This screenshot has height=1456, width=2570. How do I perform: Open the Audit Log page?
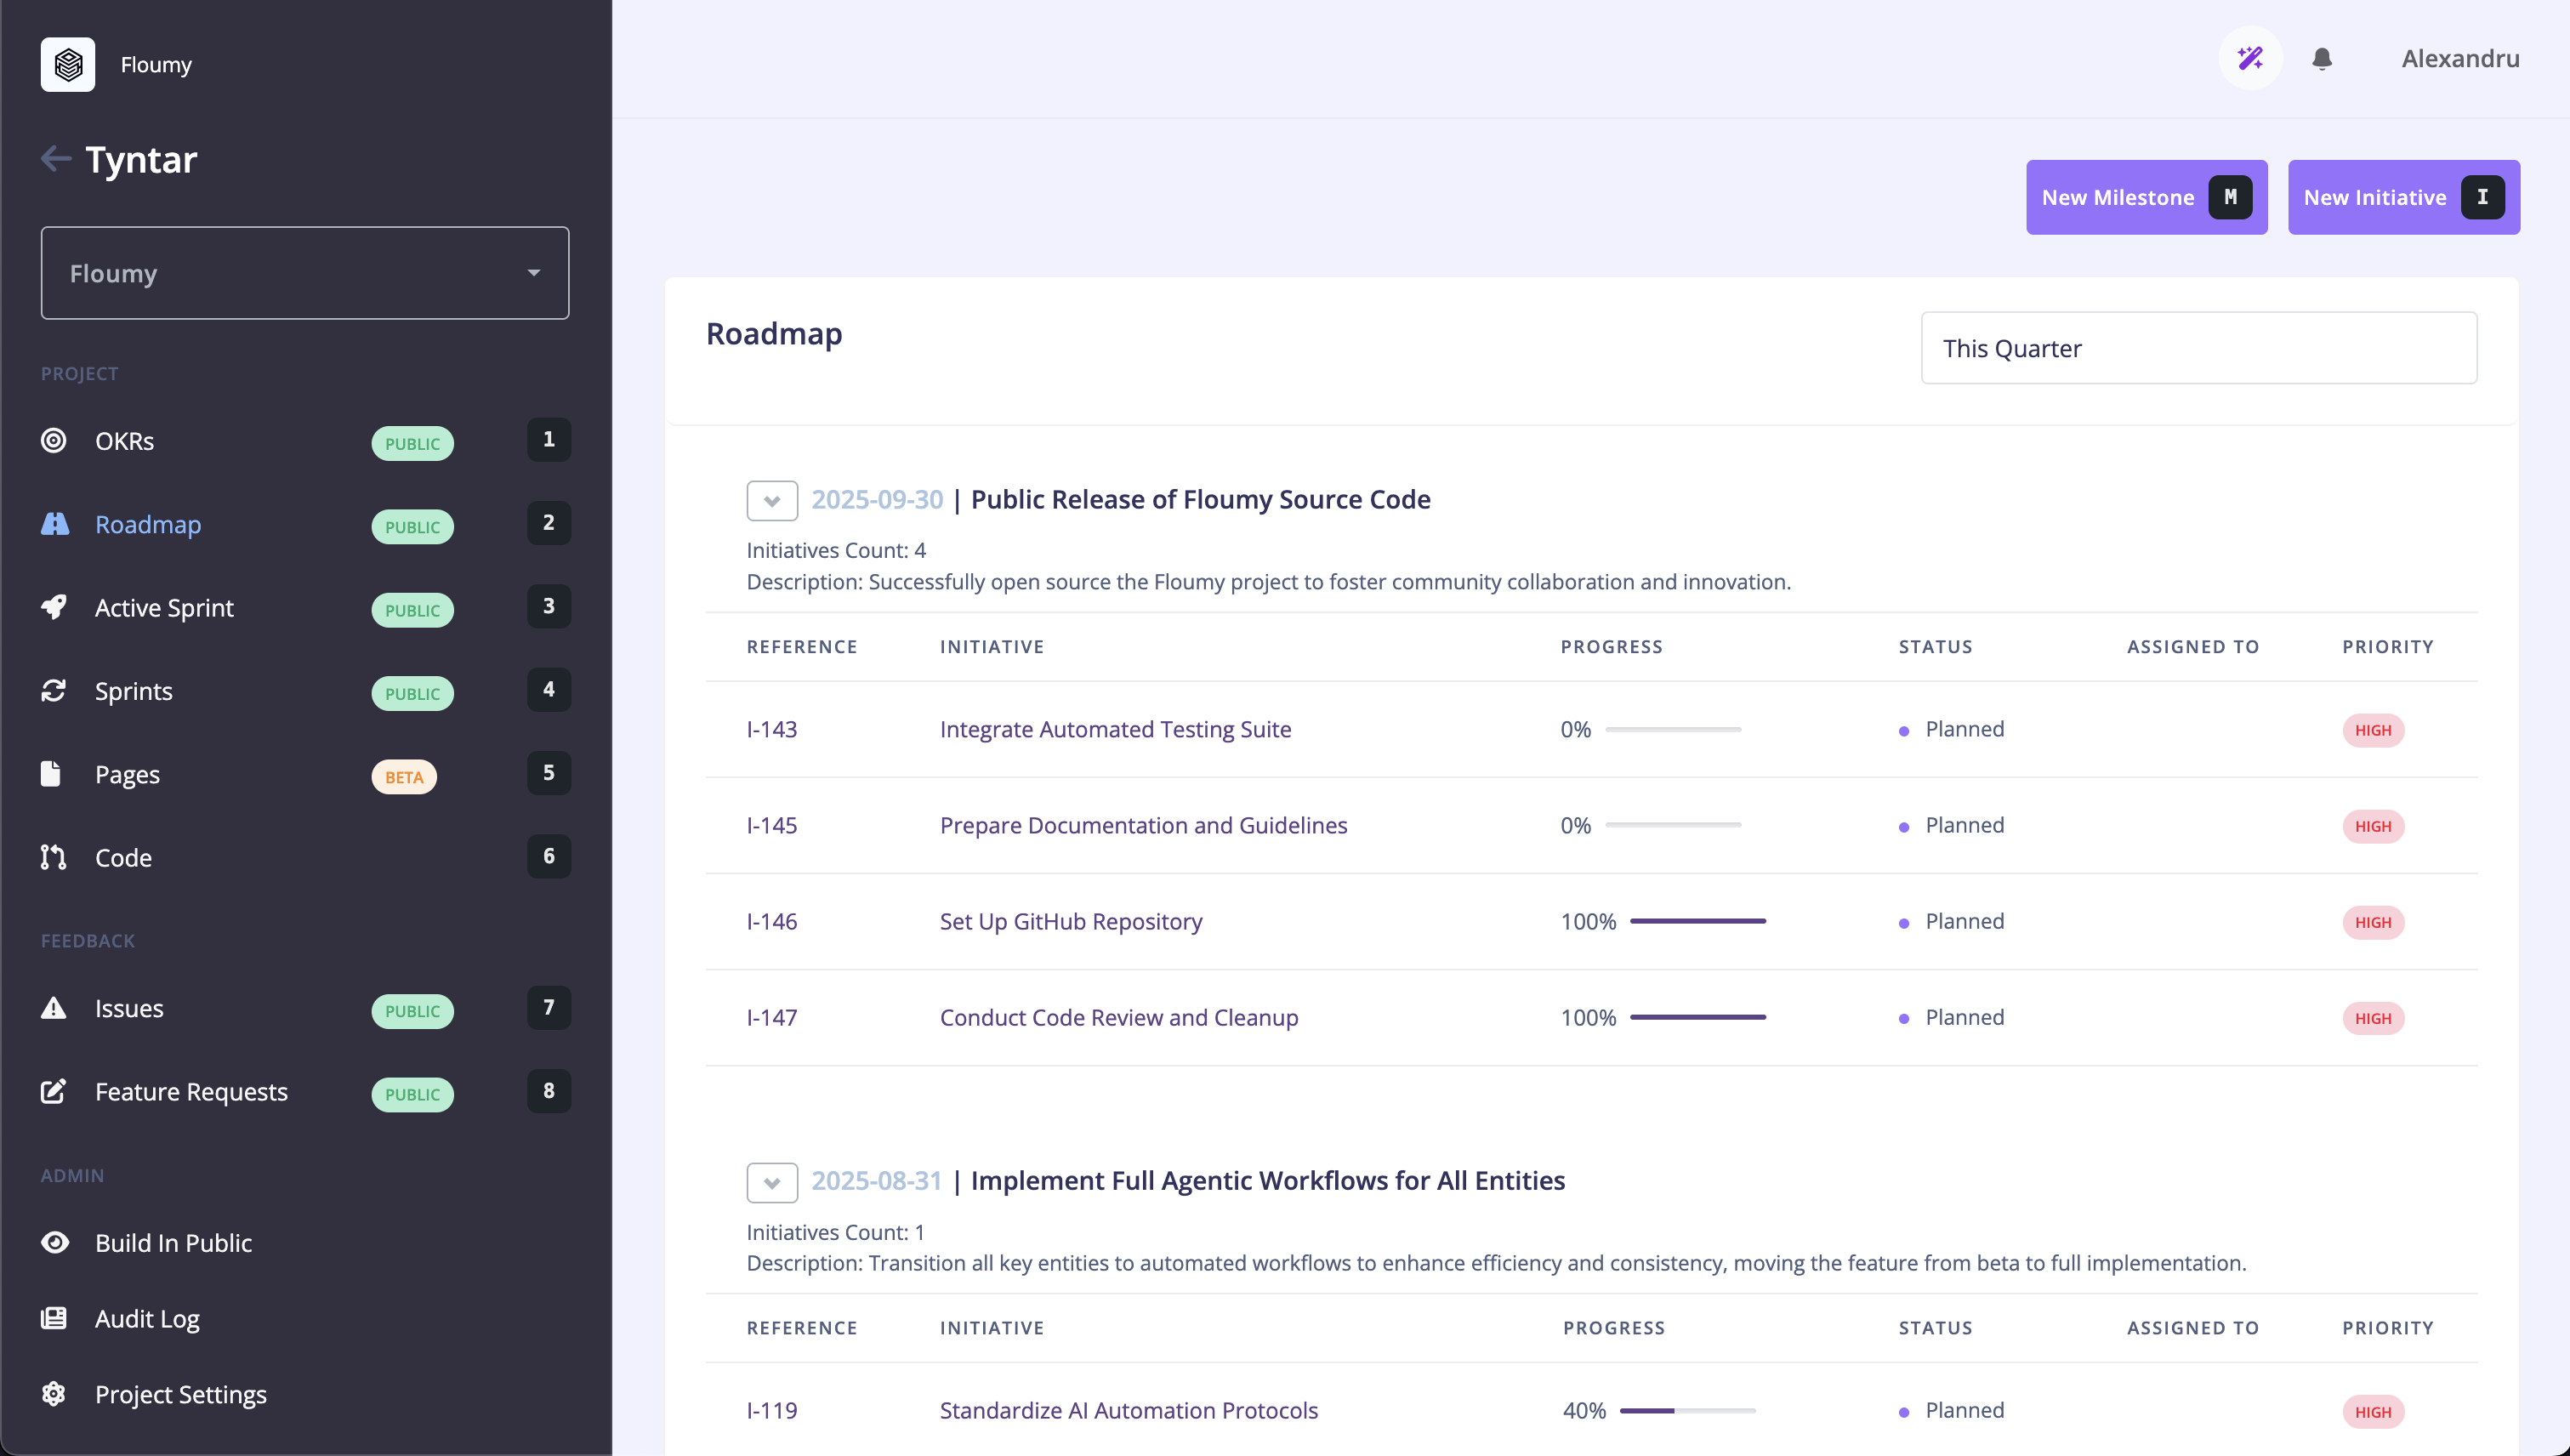point(147,1318)
